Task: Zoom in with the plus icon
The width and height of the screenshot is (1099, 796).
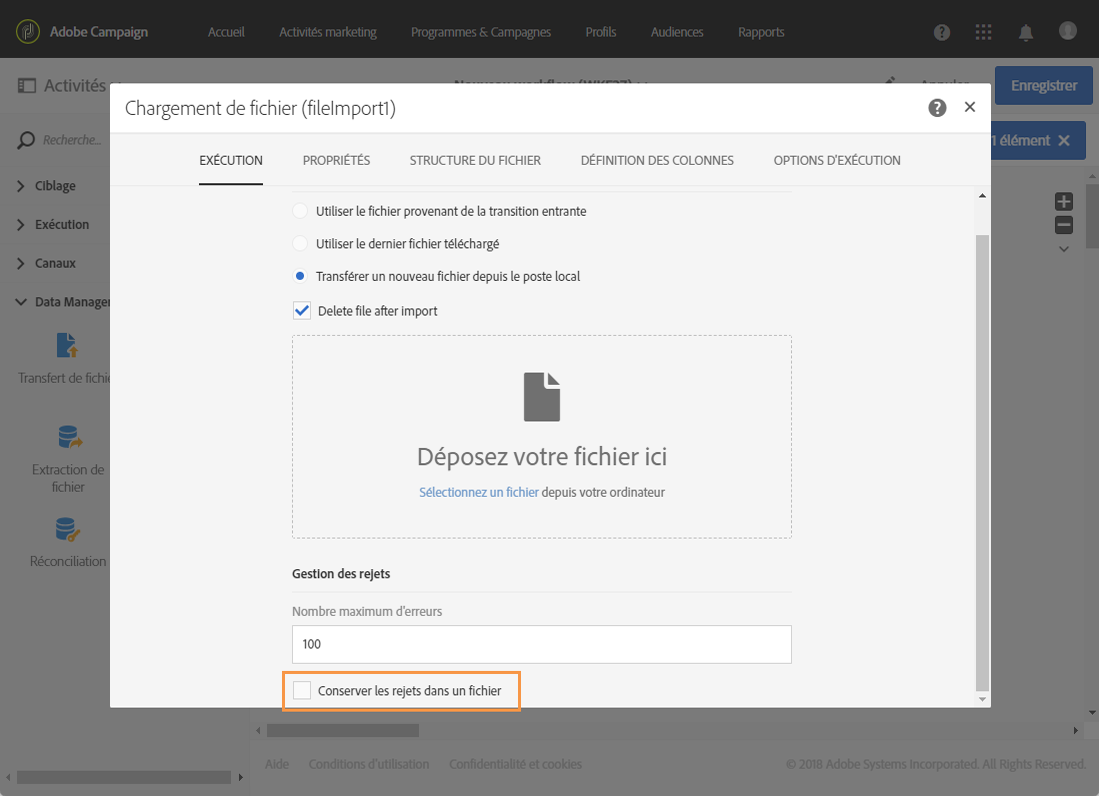Action: [1064, 202]
